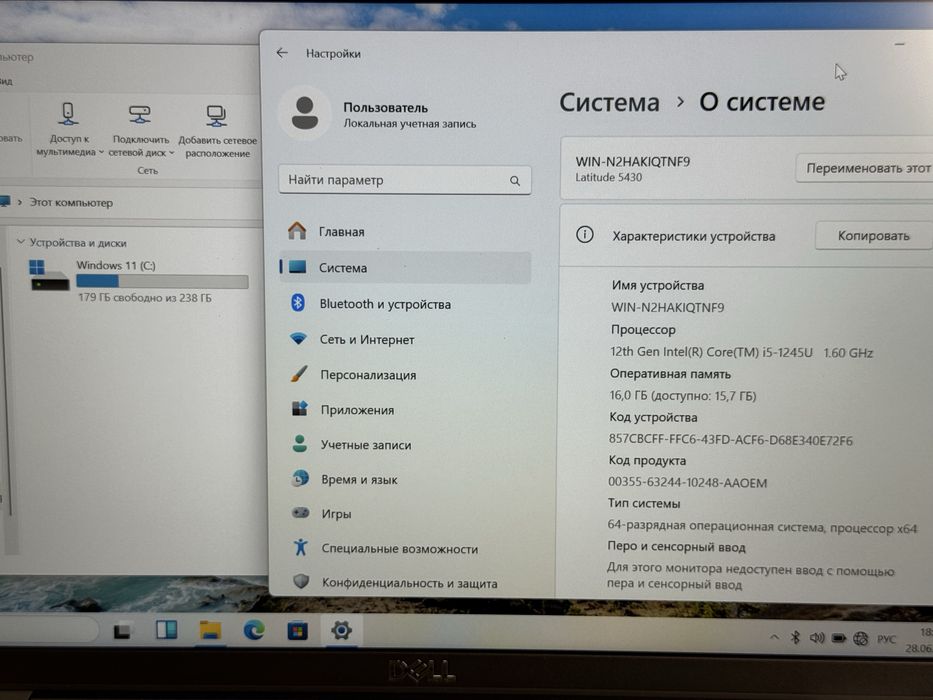Click device name value WIN-N2HAKIQTNF9
The width and height of the screenshot is (933, 700).
[x=668, y=308]
